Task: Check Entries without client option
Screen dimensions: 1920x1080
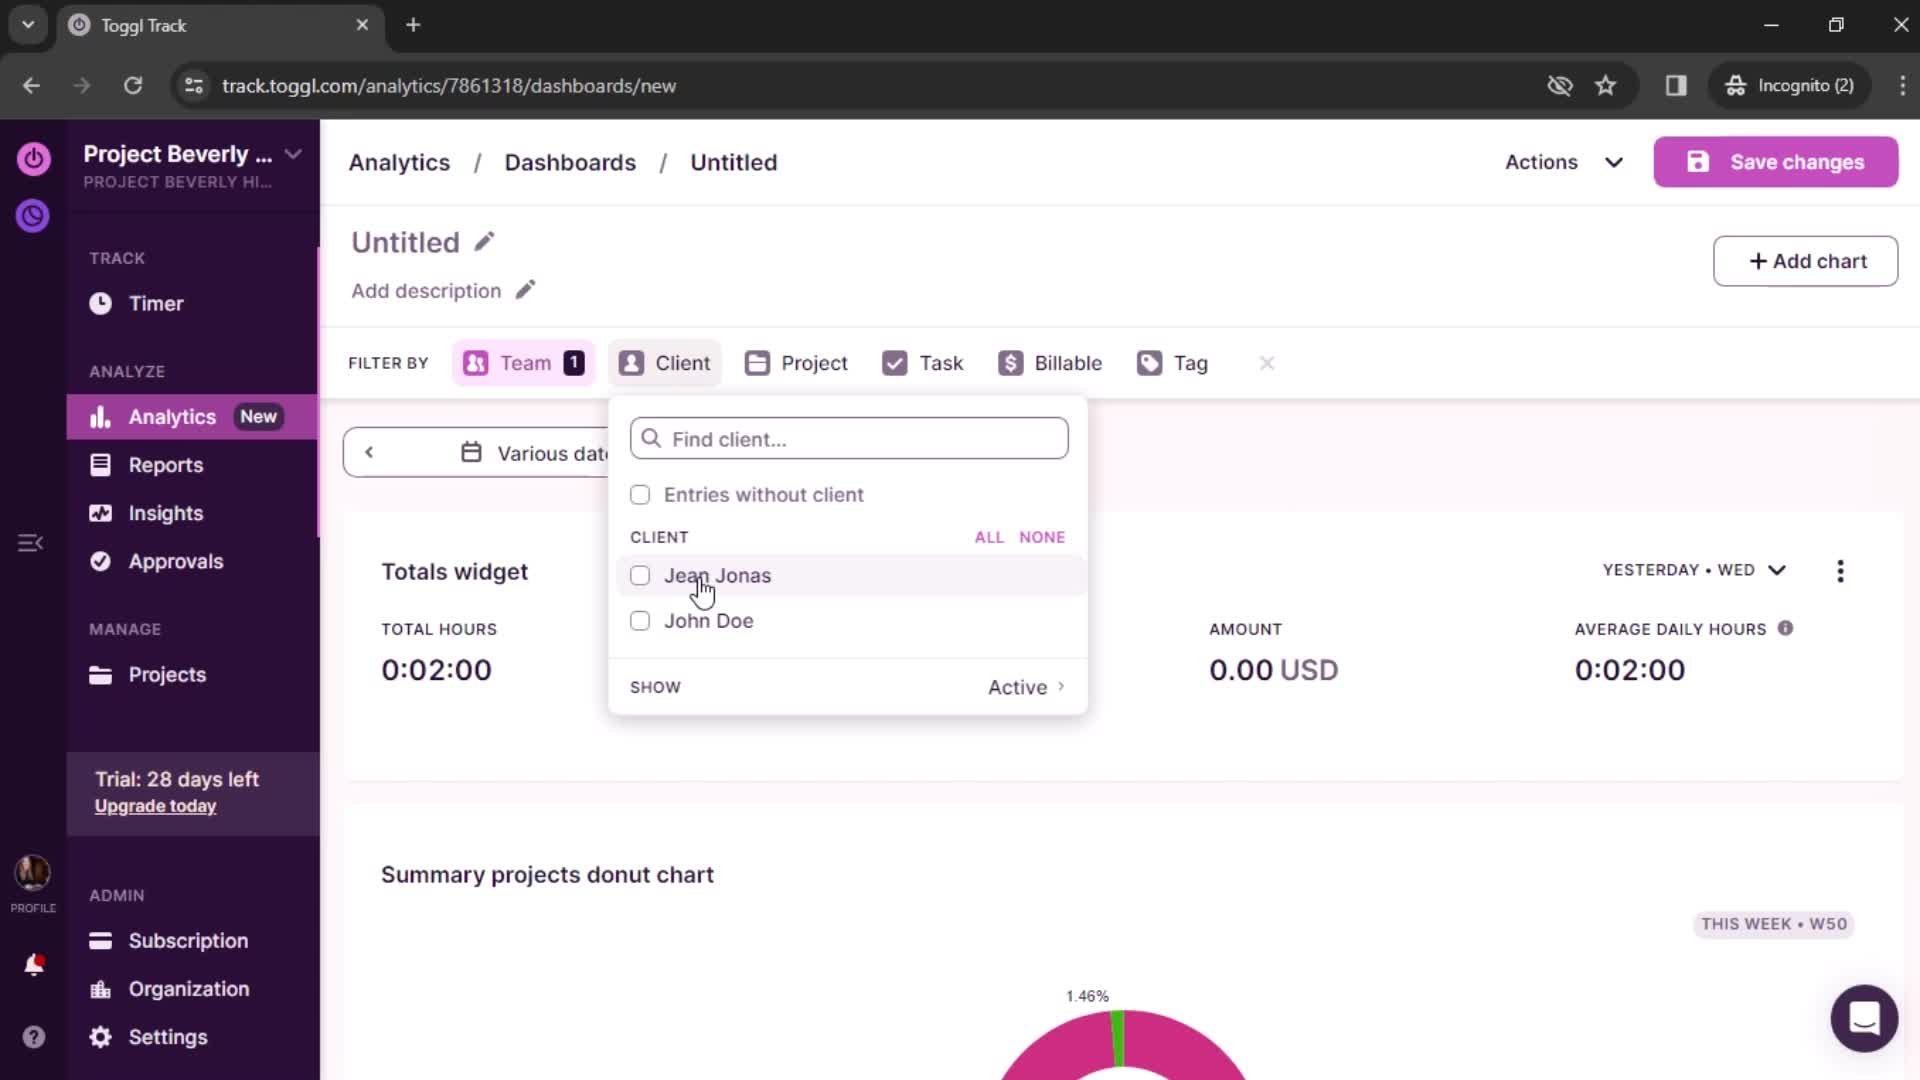Action: 642,493
